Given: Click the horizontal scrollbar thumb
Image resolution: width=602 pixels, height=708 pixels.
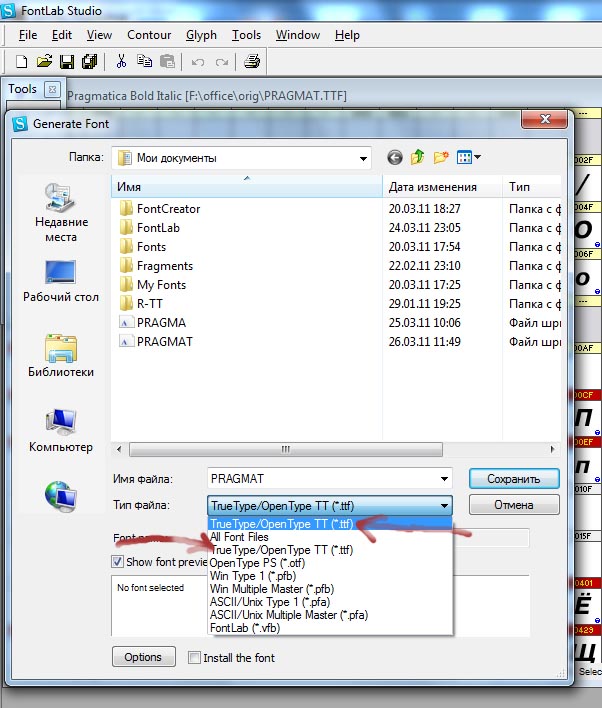Looking at the screenshot, I should [286, 449].
